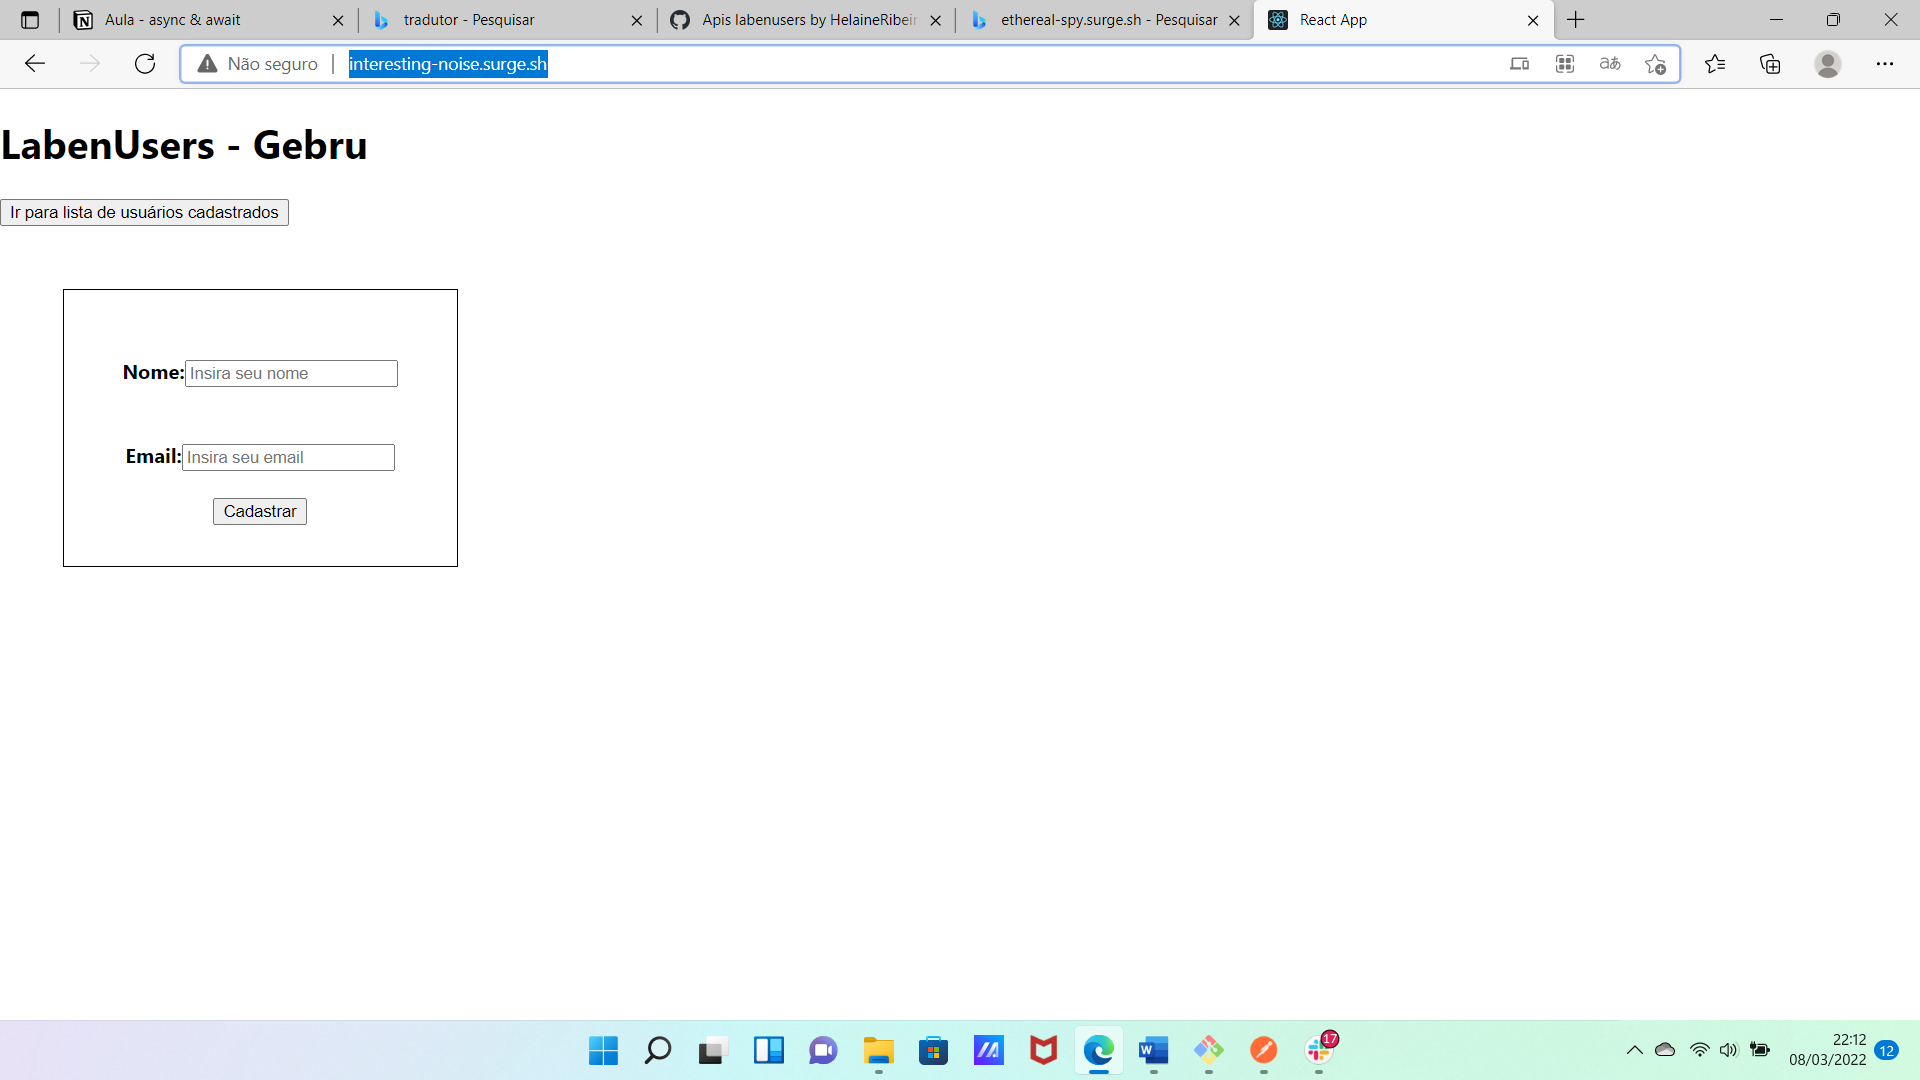Open the Settings and more menu
Image resolution: width=1920 pixels, height=1080 pixels.
point(1885,64)
